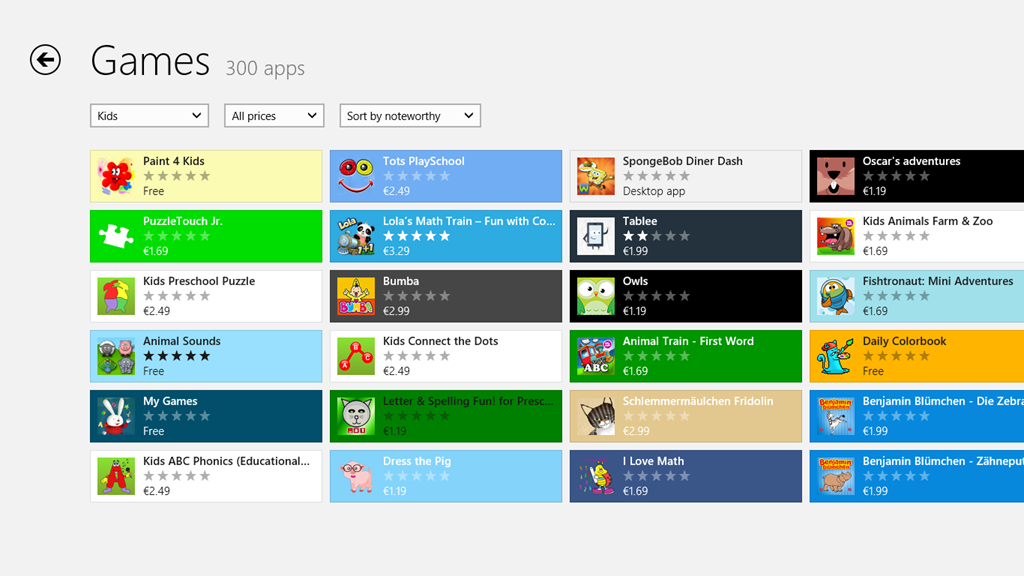Open the Sort by noteworthy dropdown
This screenshot has width=1024, height=576.
pos(410,116)
